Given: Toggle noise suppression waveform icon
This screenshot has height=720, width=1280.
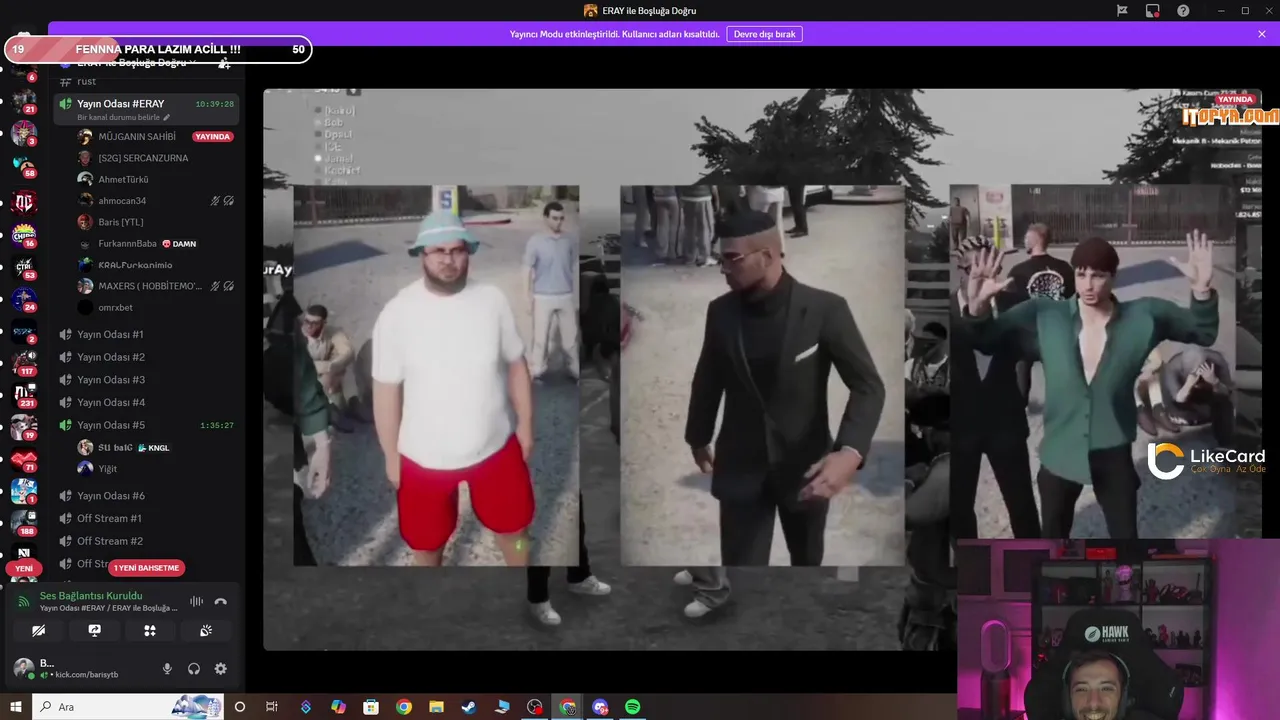Looking at the screenshot, I should [196, 601].
